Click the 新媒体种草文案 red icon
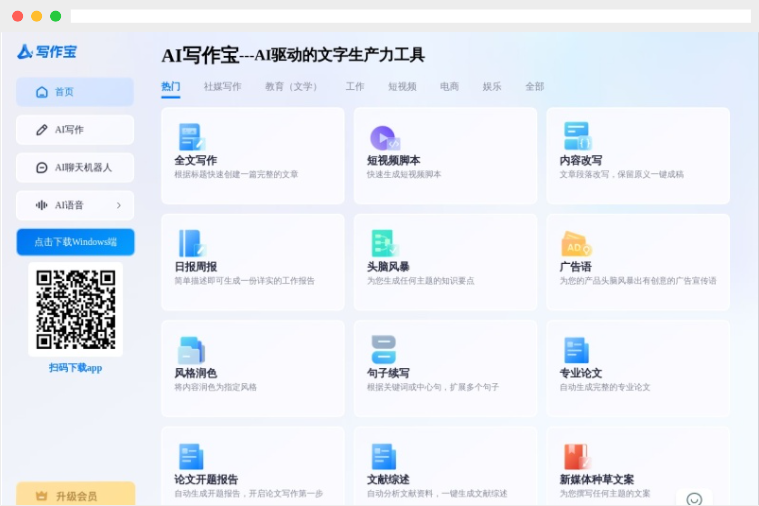The height and width of the screenshot is (506, 759). click(x=577, y=457)
